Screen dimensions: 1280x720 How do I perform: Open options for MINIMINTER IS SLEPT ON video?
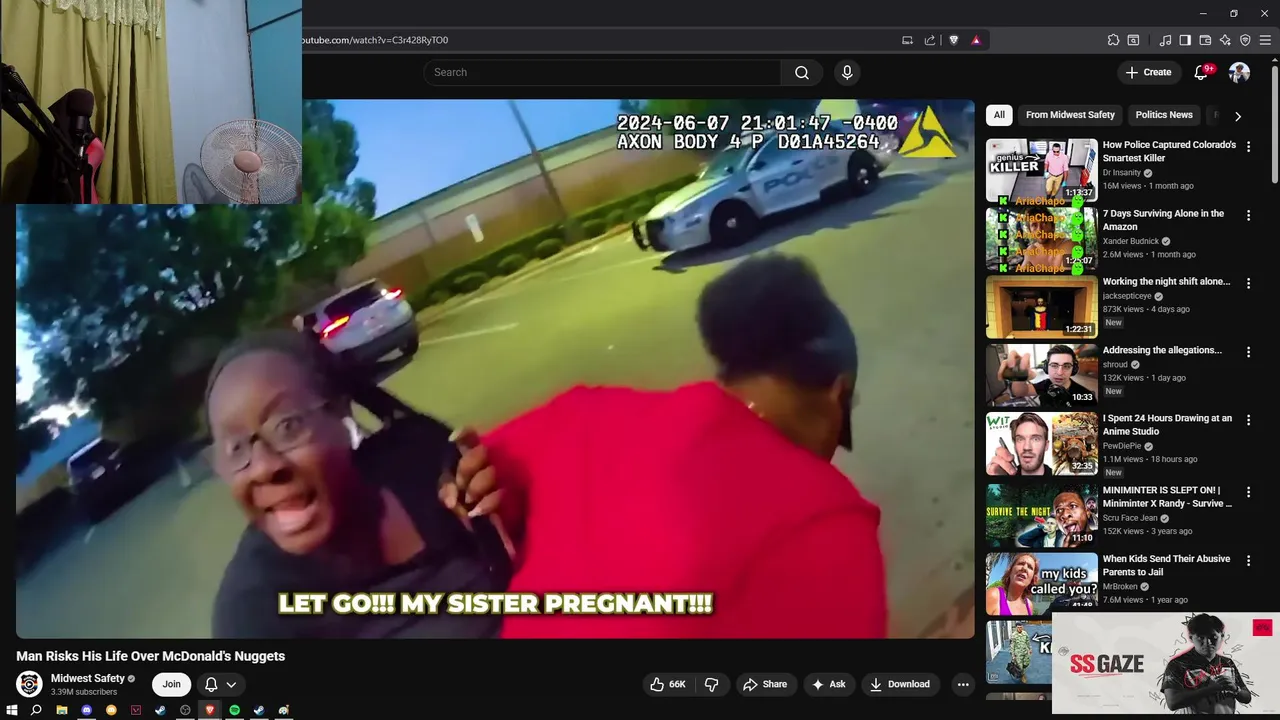(x=1248, y=491)
